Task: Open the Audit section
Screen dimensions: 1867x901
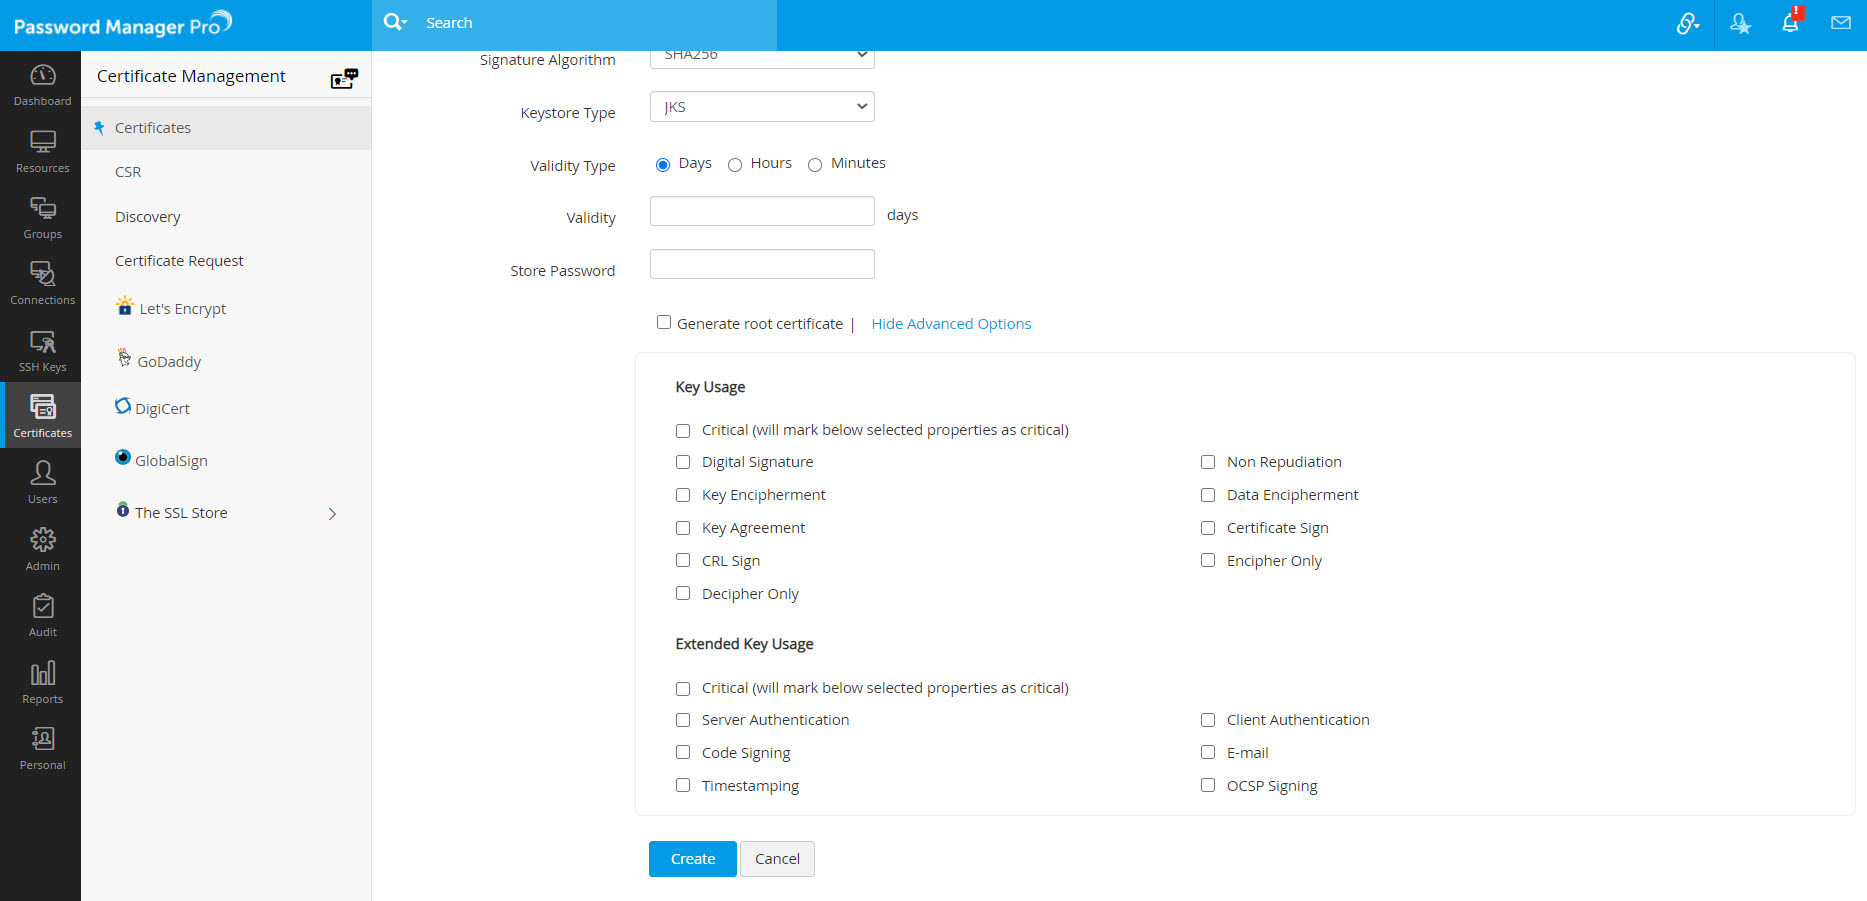Action: pyautogui.click(x=41, y=614)
